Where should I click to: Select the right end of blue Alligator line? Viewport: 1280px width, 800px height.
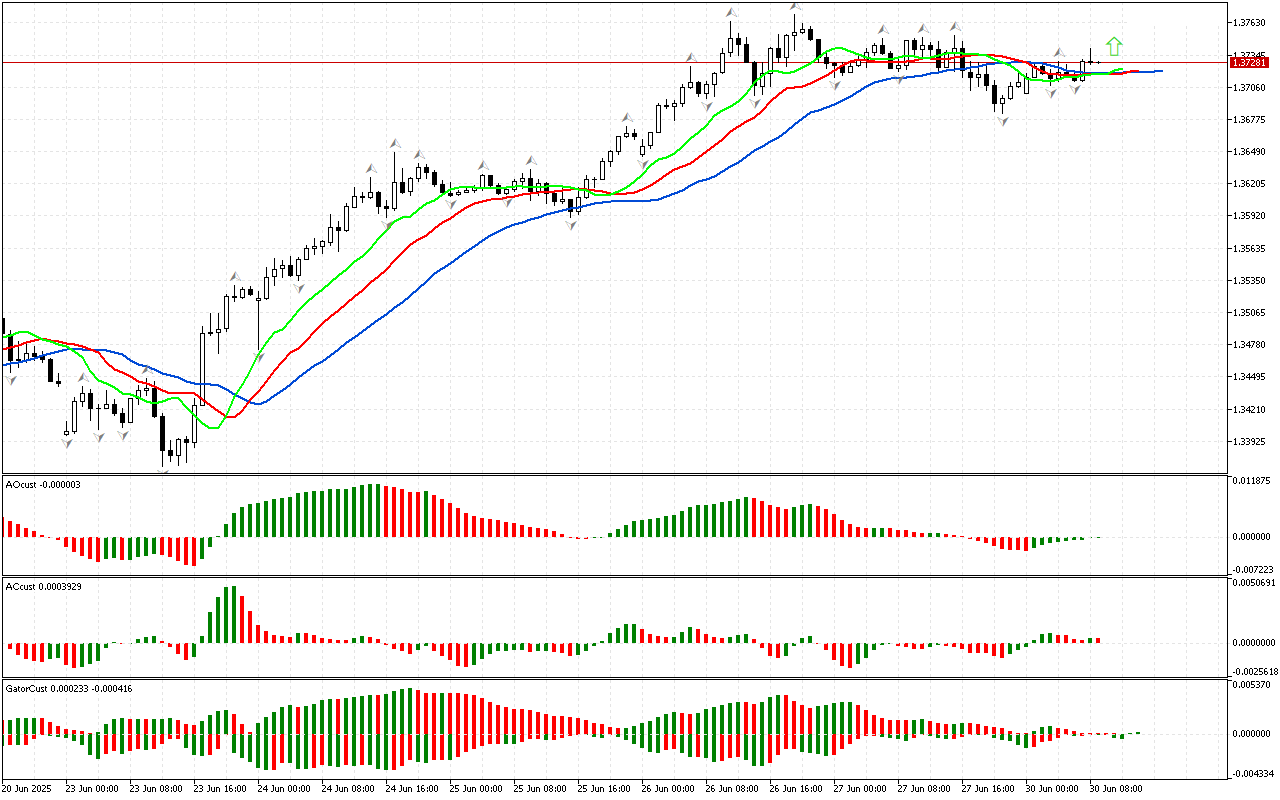click(1160, 71)
